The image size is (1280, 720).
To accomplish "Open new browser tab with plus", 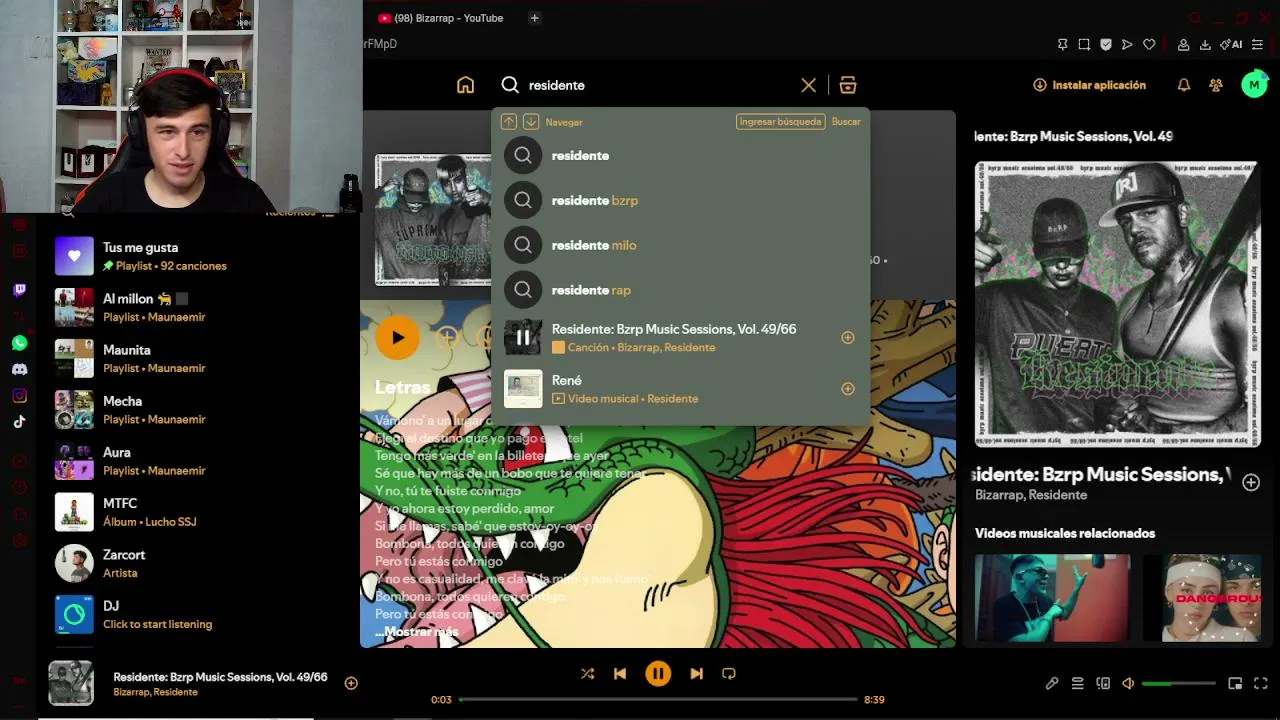I will click(534, 18).
